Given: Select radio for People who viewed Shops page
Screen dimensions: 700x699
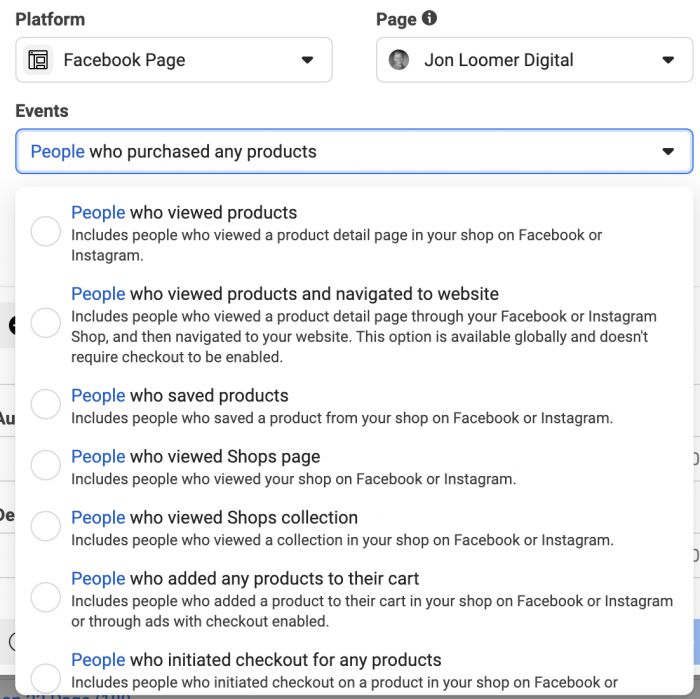Looking at the screenshot, I should [46, 465].
